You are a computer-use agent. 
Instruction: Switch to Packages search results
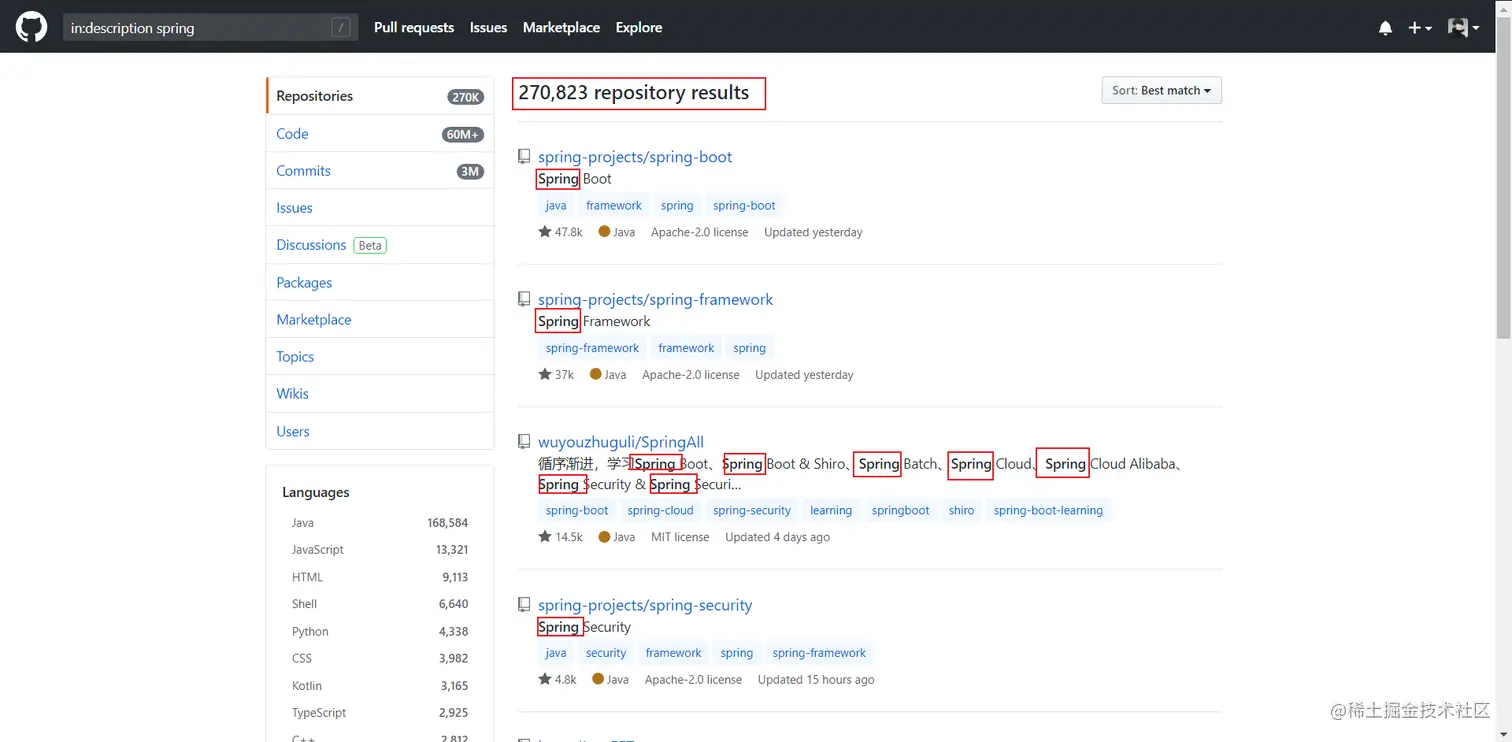(x=380, y=282)
